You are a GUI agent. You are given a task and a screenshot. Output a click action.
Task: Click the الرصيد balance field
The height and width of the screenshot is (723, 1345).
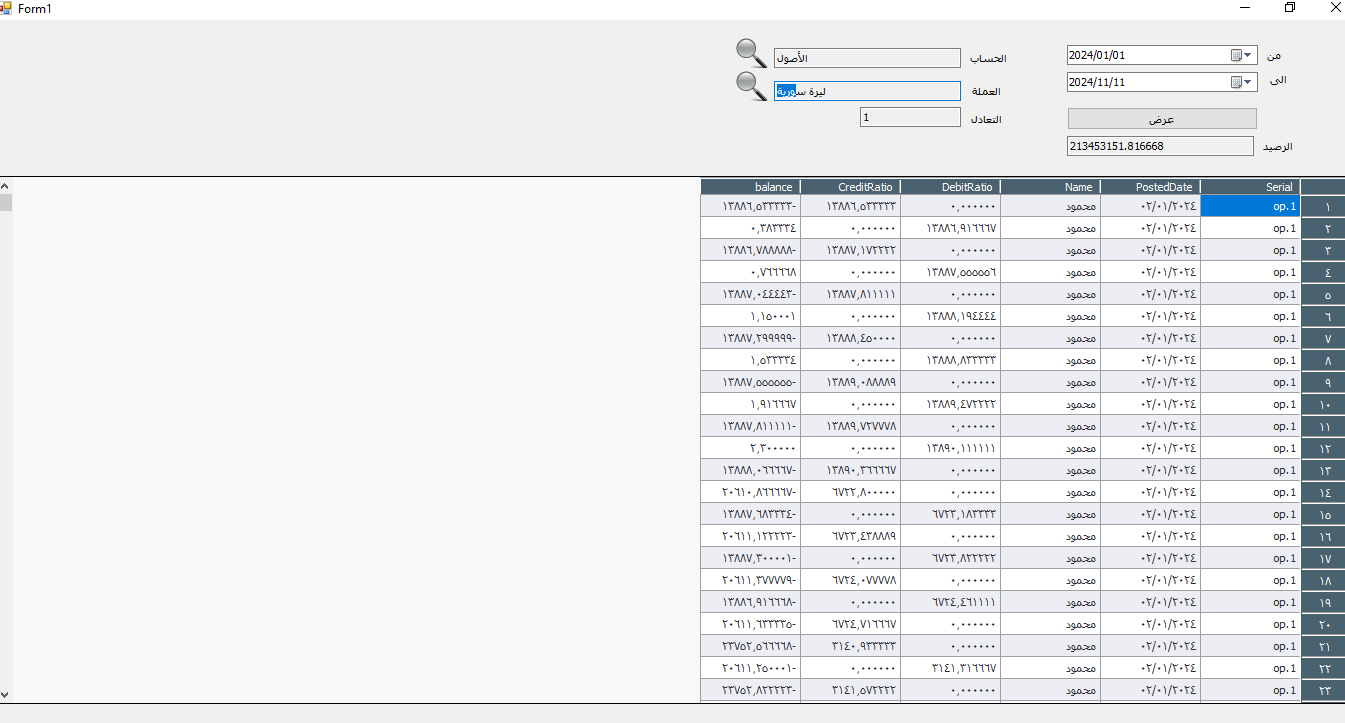[1159, 145]
